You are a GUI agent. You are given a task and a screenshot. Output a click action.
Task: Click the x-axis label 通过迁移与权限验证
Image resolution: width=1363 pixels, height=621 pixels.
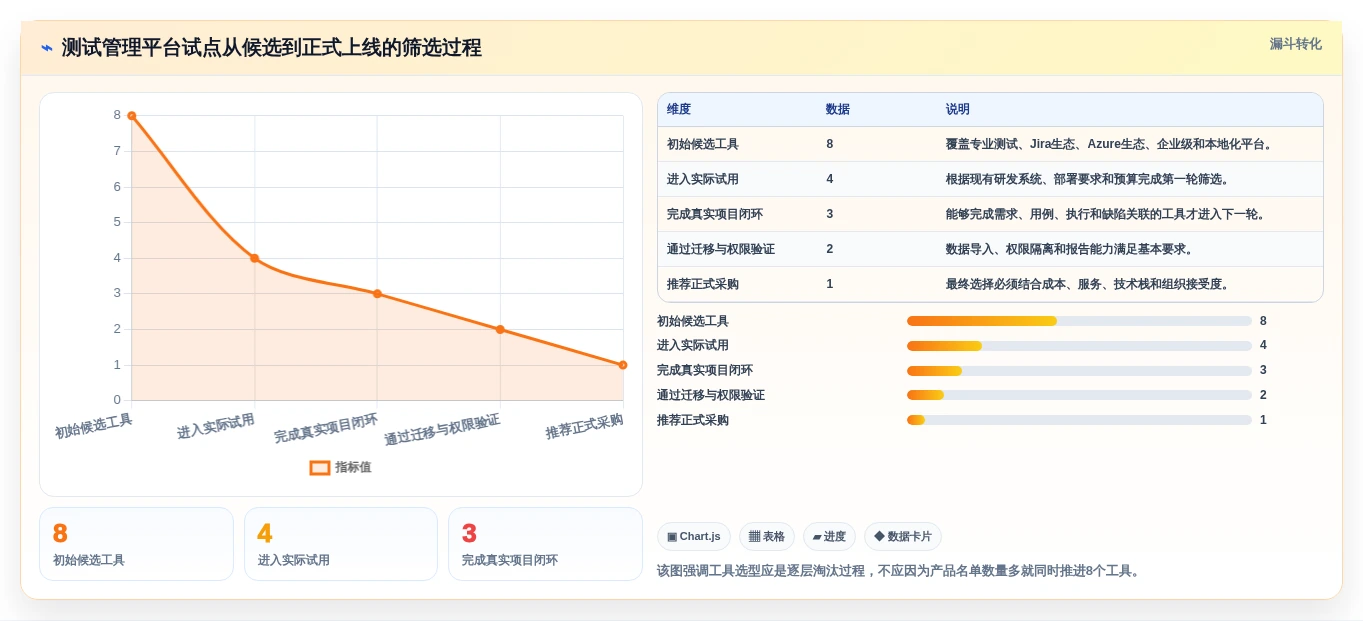pos(442,430)
